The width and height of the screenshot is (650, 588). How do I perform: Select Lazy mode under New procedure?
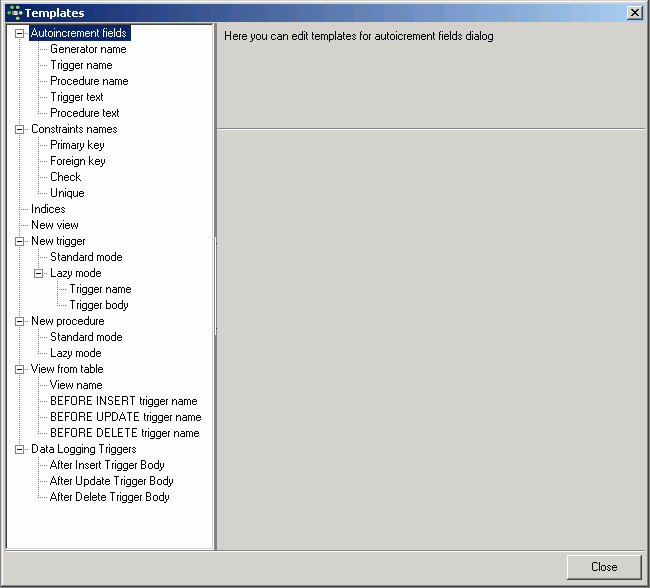pyautogui.click(x=75, y=353)
